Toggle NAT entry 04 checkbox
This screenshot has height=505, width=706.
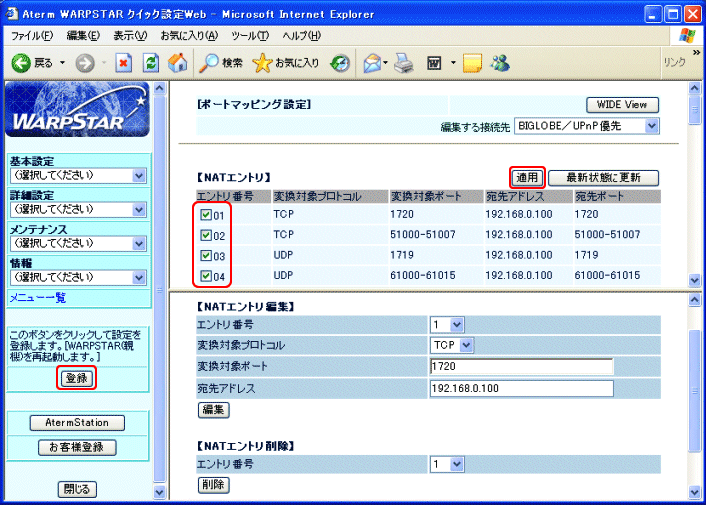(205, 276)
